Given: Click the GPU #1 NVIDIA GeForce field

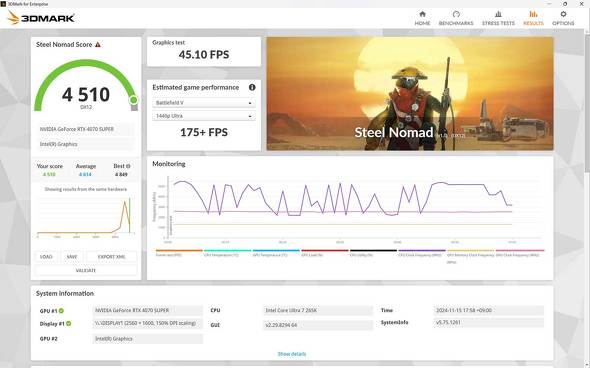Looking at the screenshot, I should point(147,310).
